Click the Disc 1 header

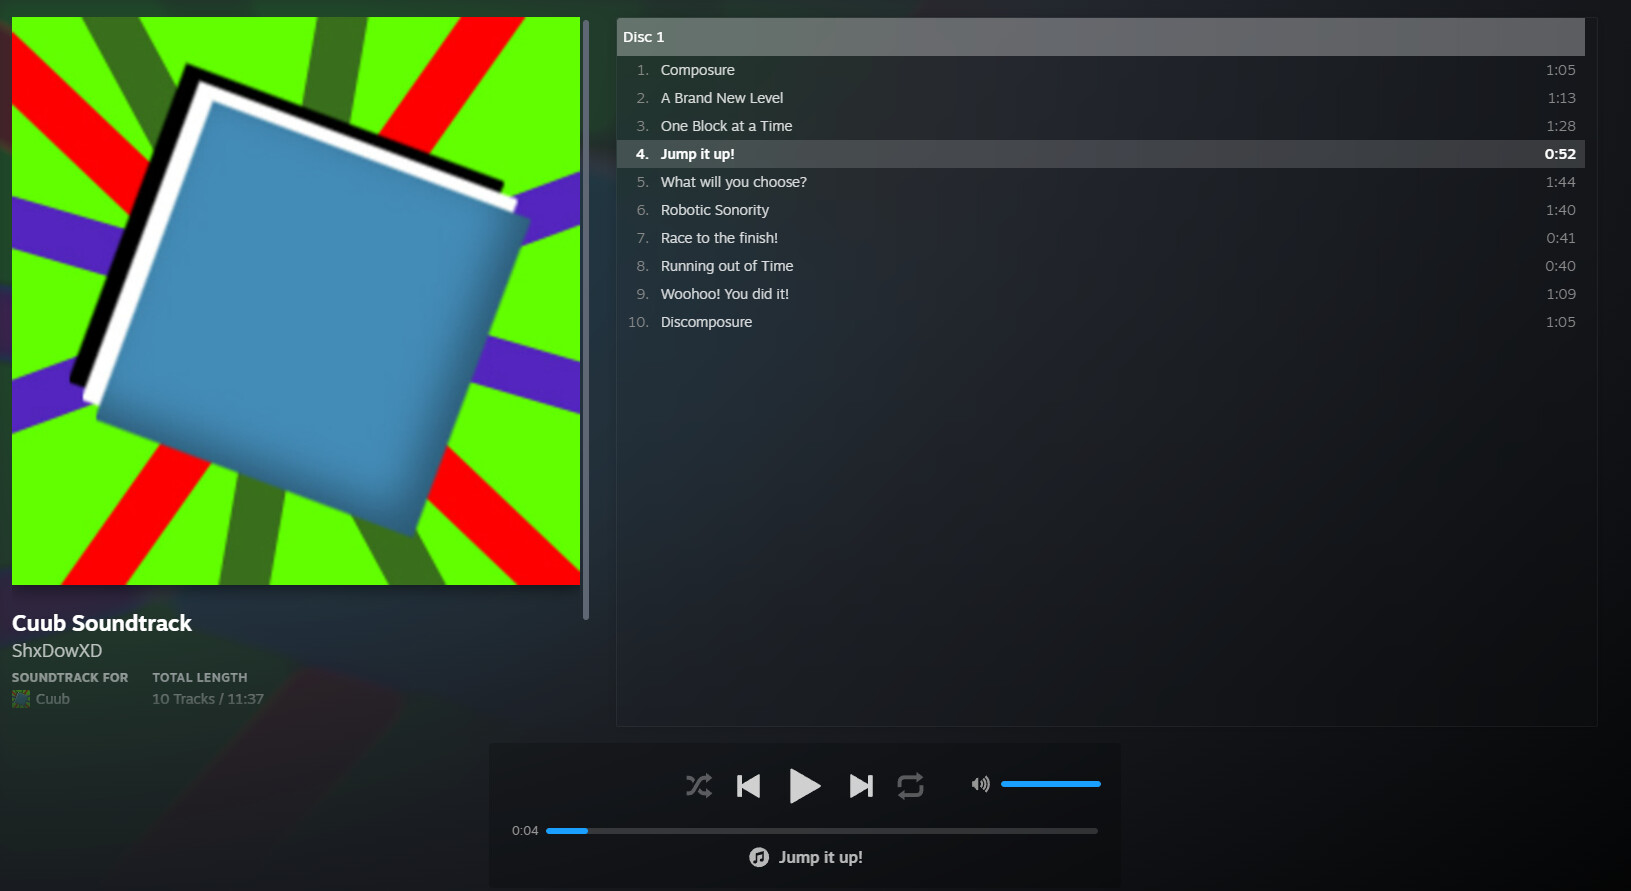pyautogui.click(x=1100, y=37)
